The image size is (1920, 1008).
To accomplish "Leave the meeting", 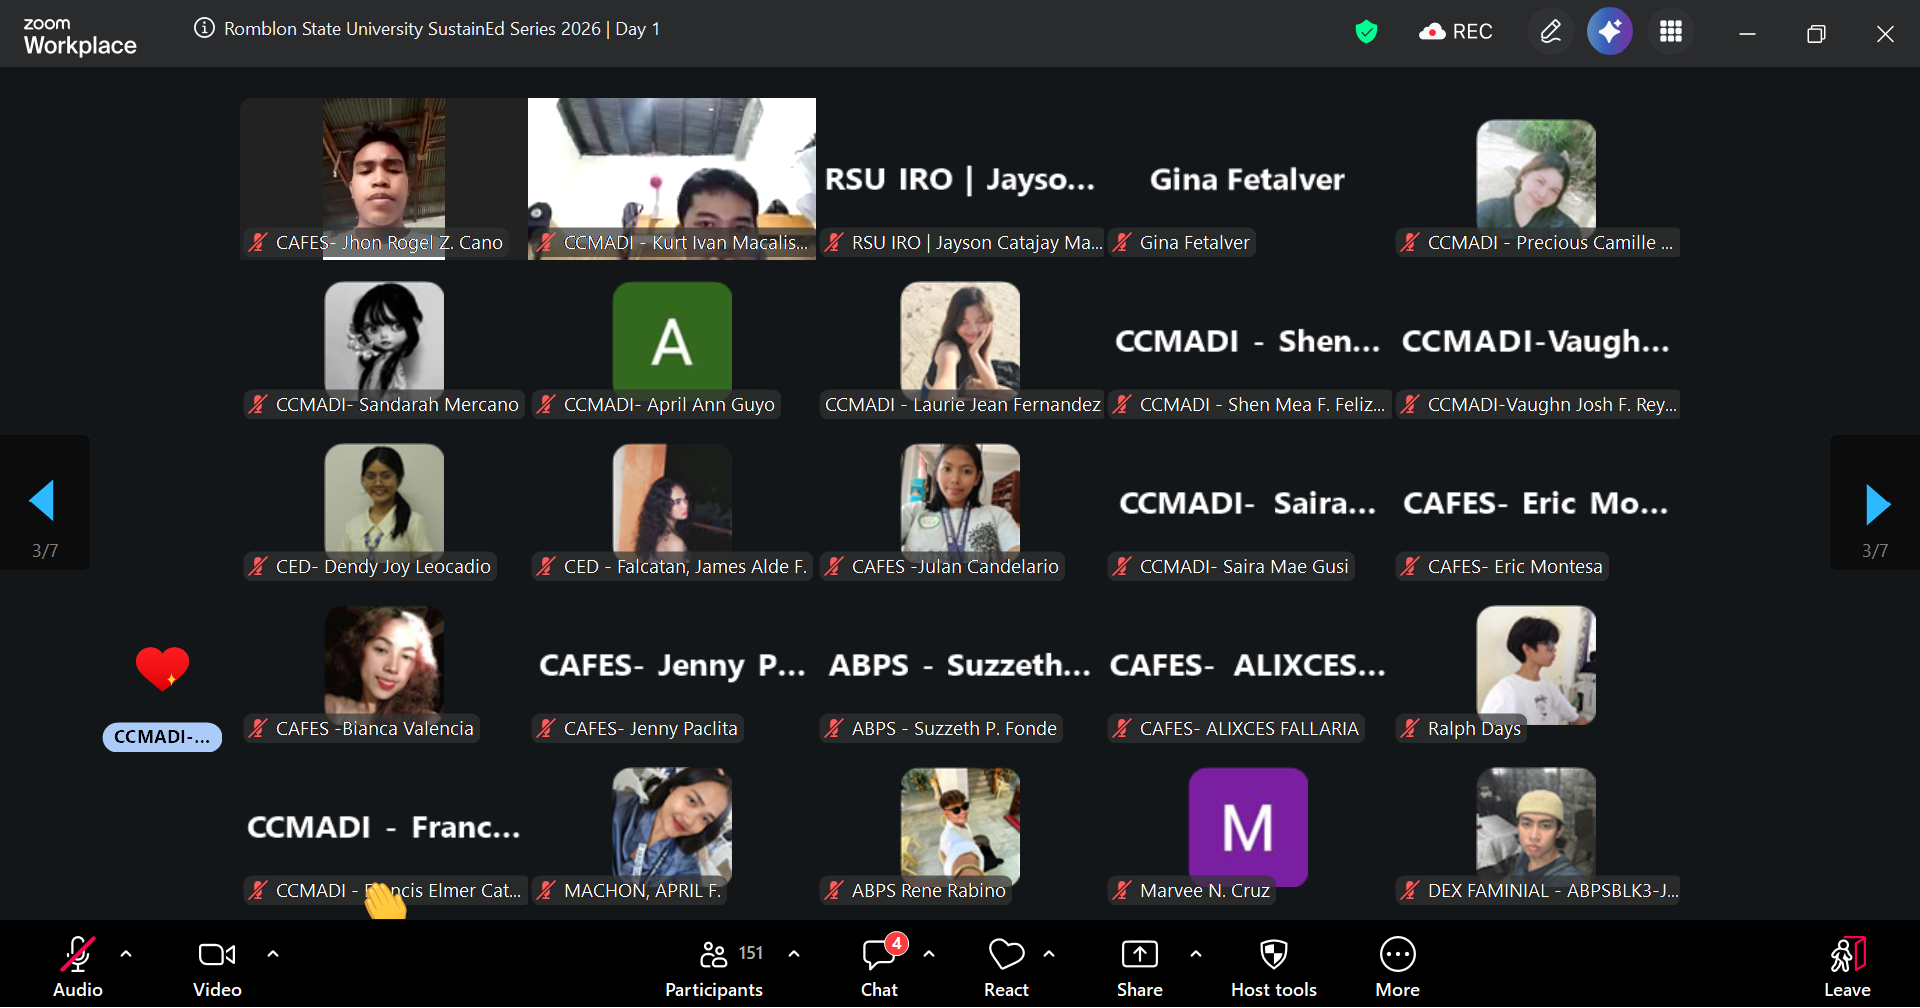I will [x=1846, y=967].
